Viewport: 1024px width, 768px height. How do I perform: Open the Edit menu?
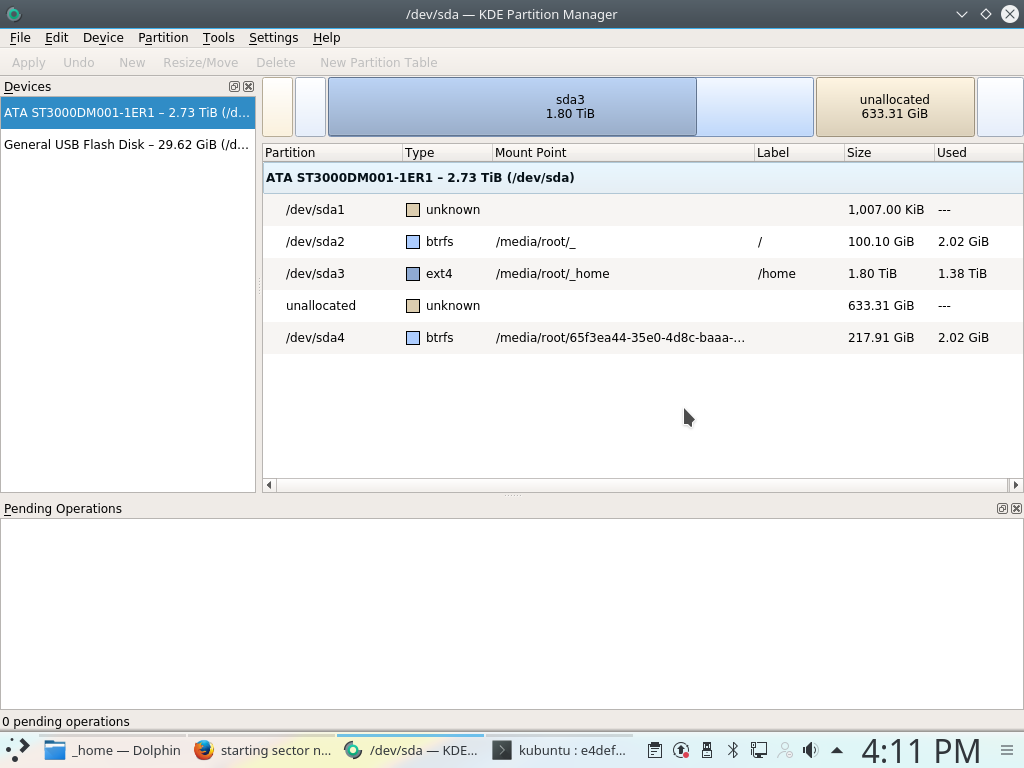click(x=56, y=38)
